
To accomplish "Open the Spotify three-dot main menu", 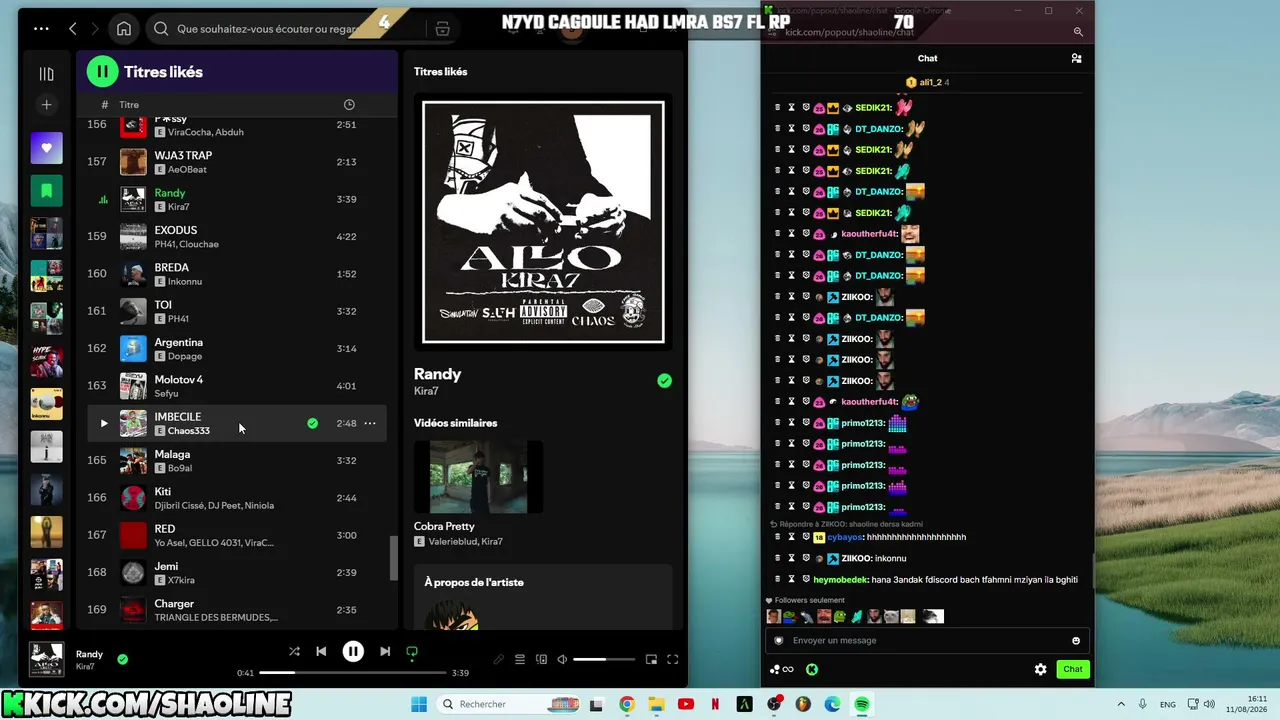I will coord(41,29).
